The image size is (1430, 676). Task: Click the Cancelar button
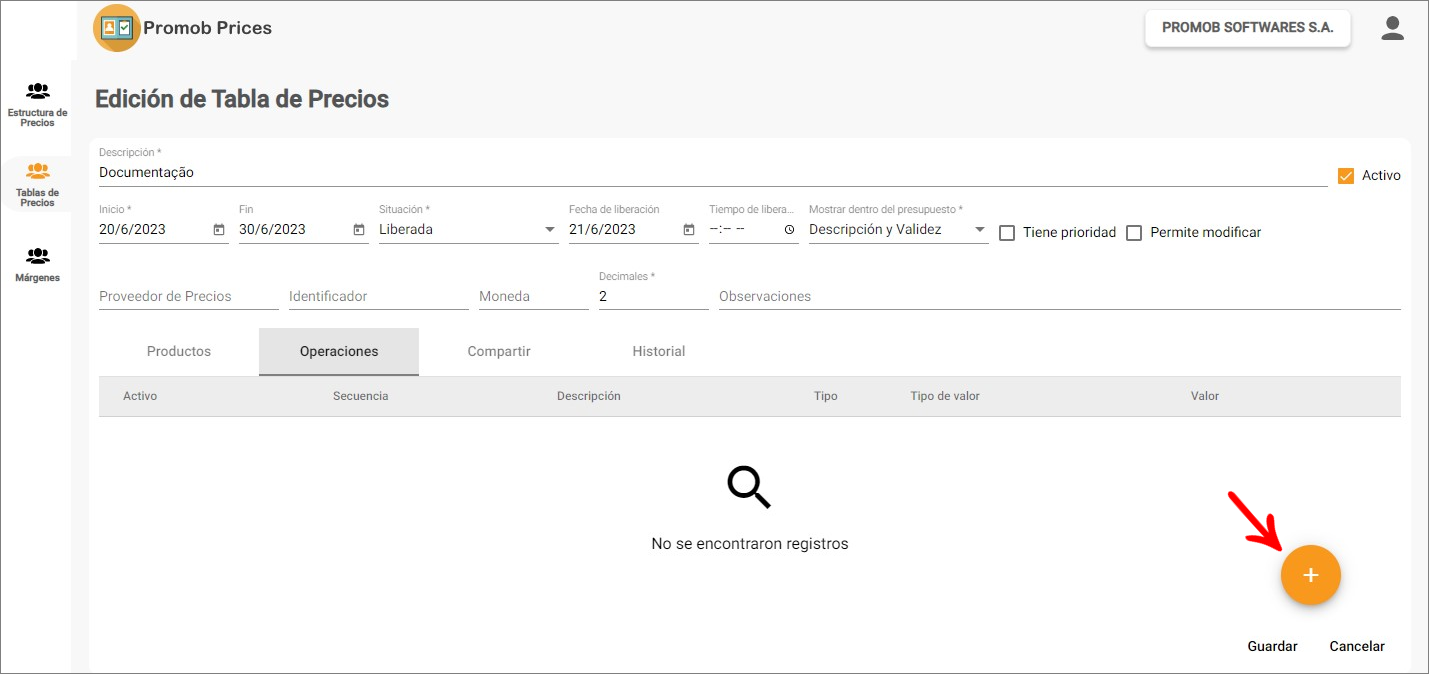(x=1356, y=646)
